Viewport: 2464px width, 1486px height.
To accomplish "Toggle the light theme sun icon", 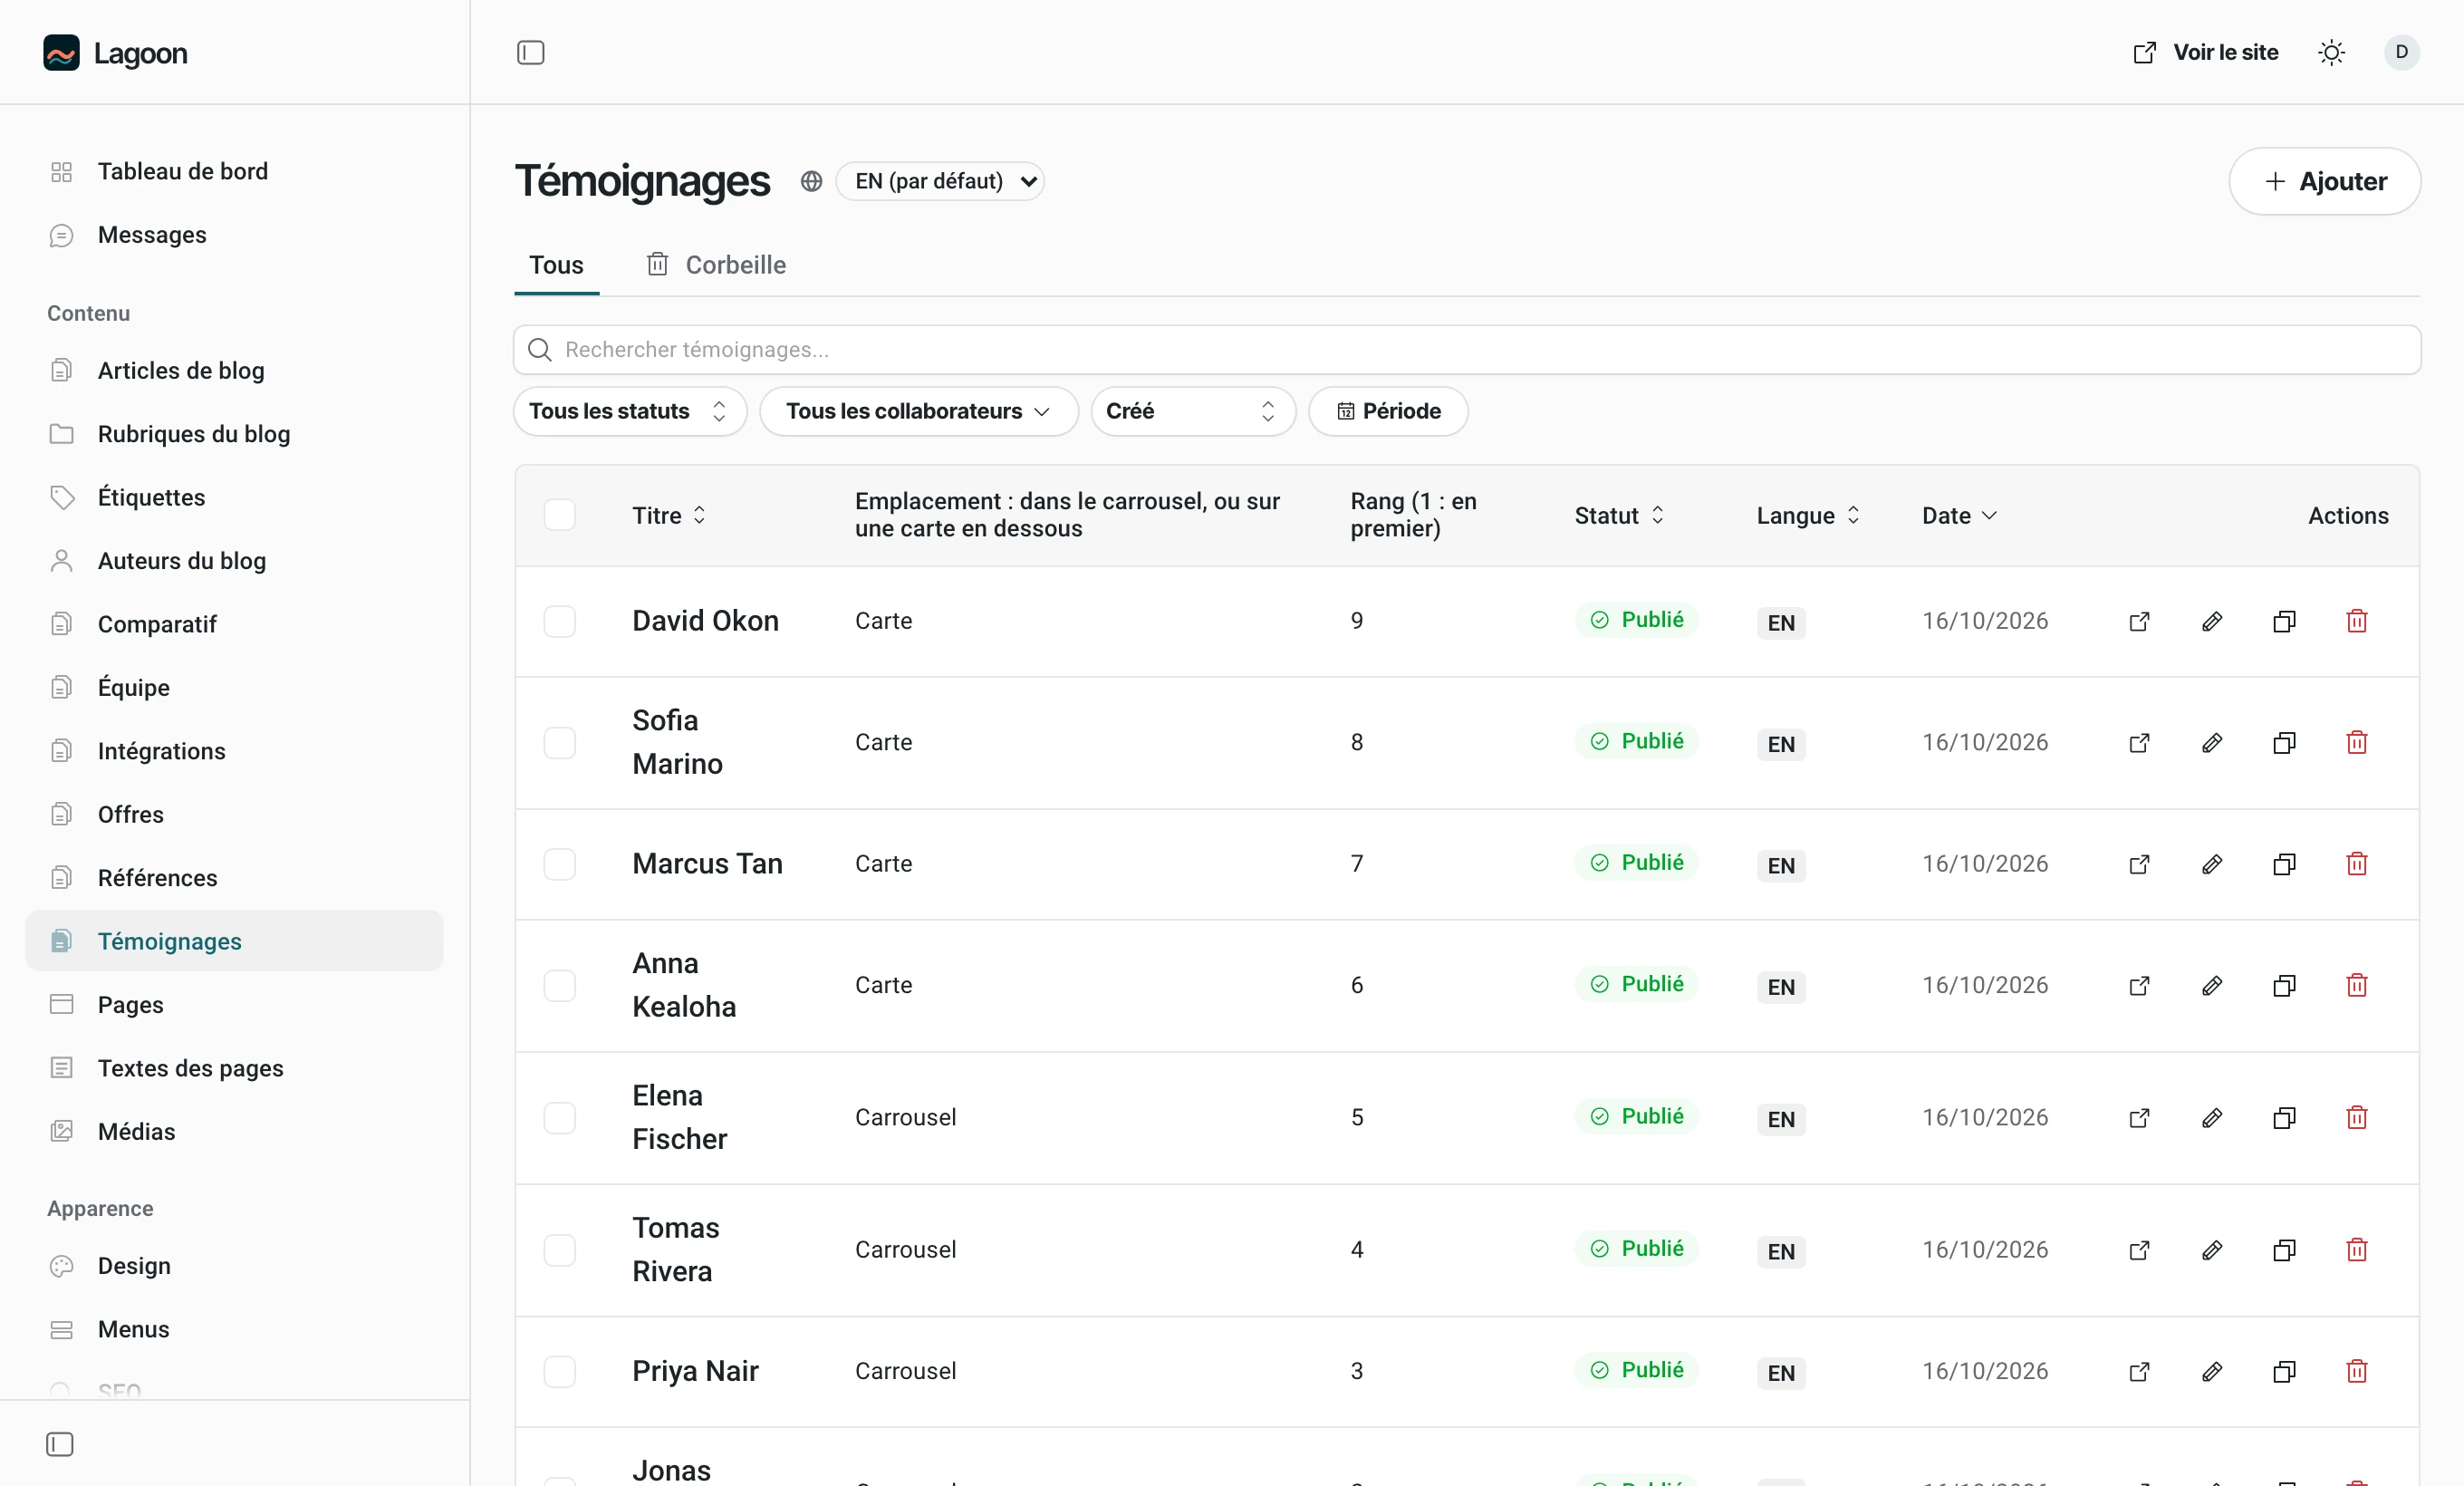I will pyautogui.click(x=2331, y=53).
